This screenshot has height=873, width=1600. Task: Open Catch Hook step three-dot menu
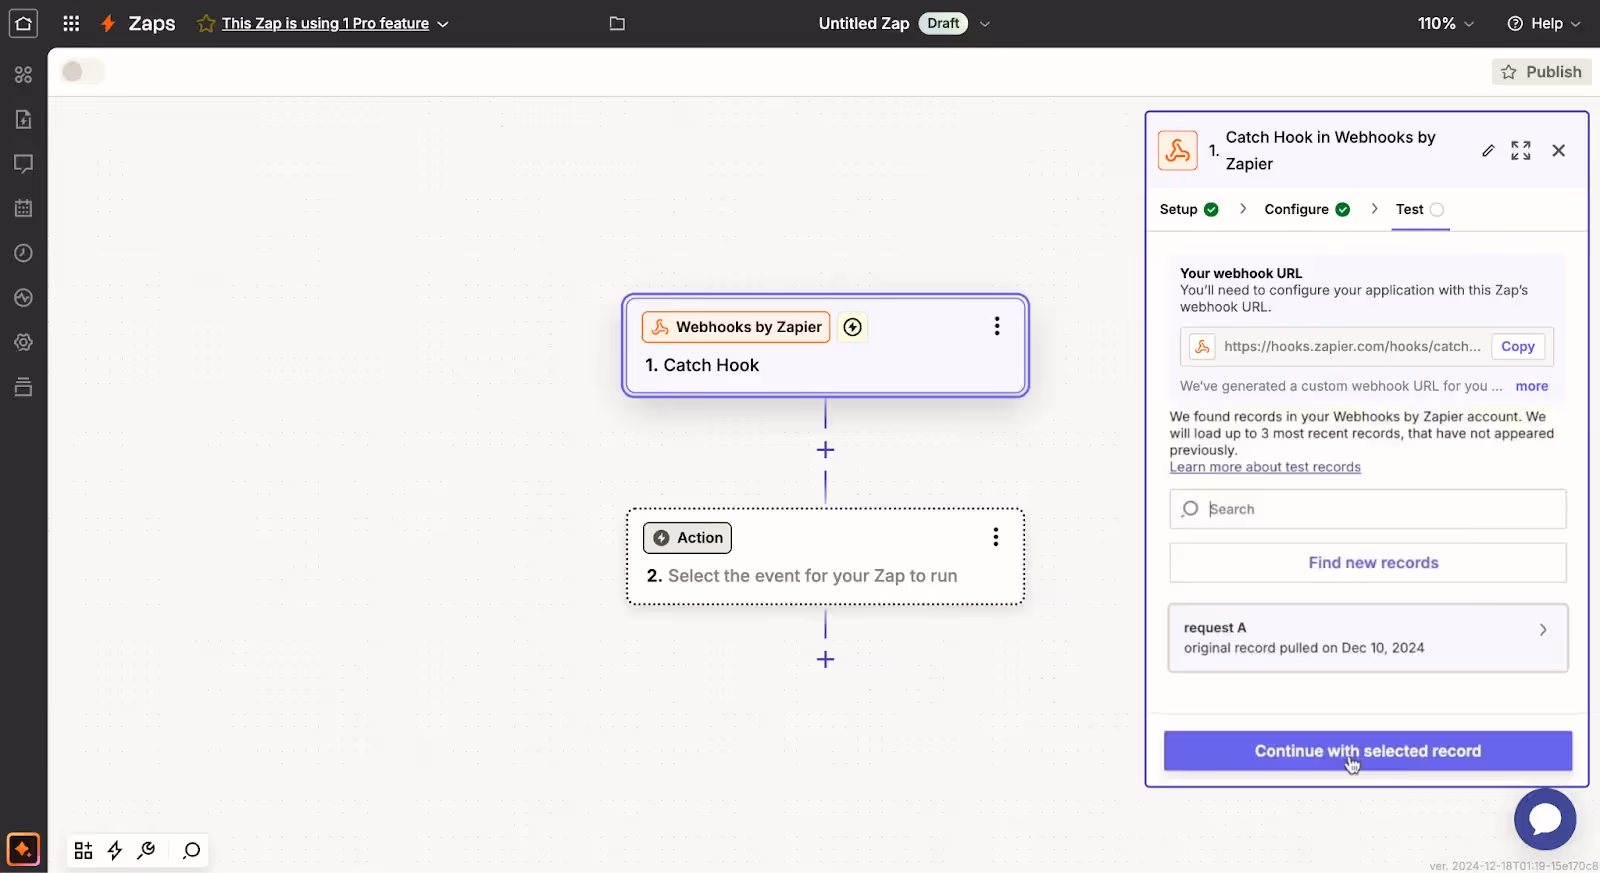tap(997, 326)
